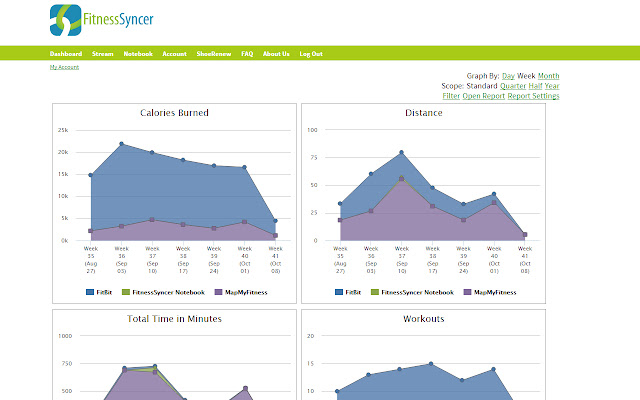The image size is (640, 400).
Task: Click the 25k axis label in Calories Burned
Action: pyautogui.click(x=63, y=130)
